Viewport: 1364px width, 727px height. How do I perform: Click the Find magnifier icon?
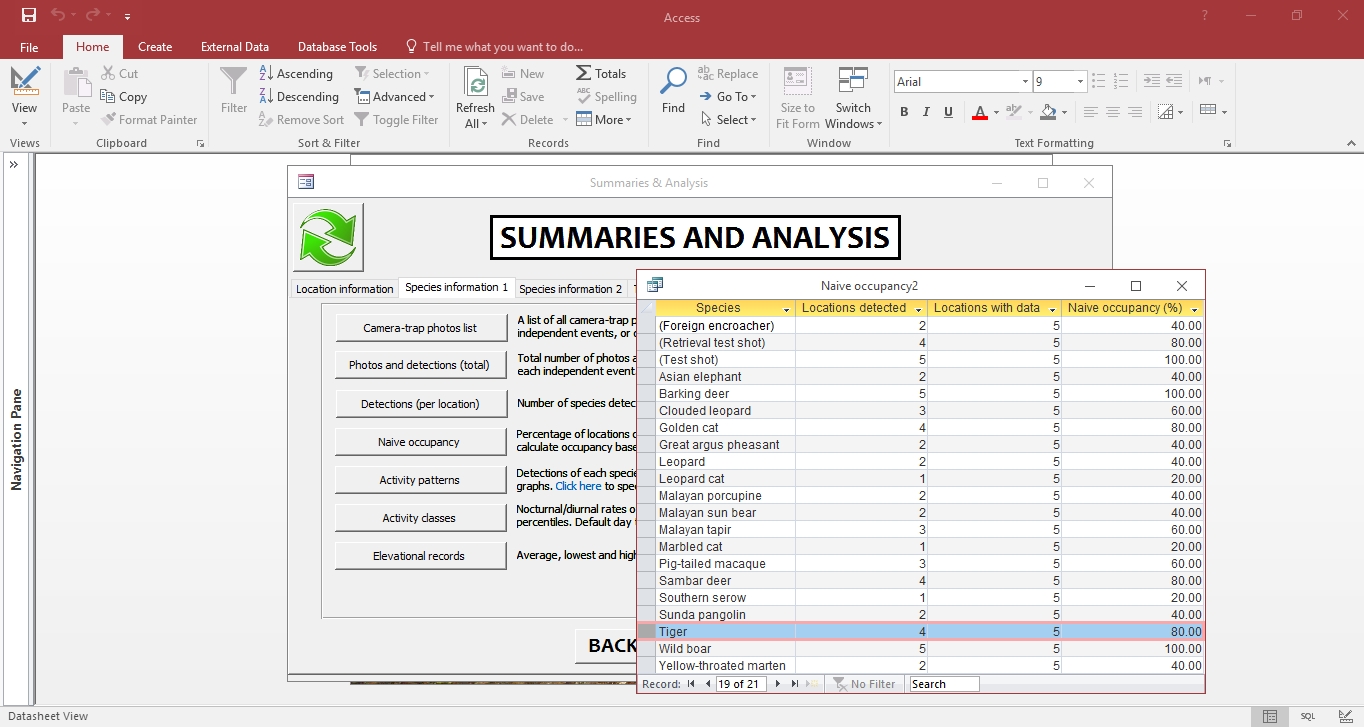click(674, 82)
